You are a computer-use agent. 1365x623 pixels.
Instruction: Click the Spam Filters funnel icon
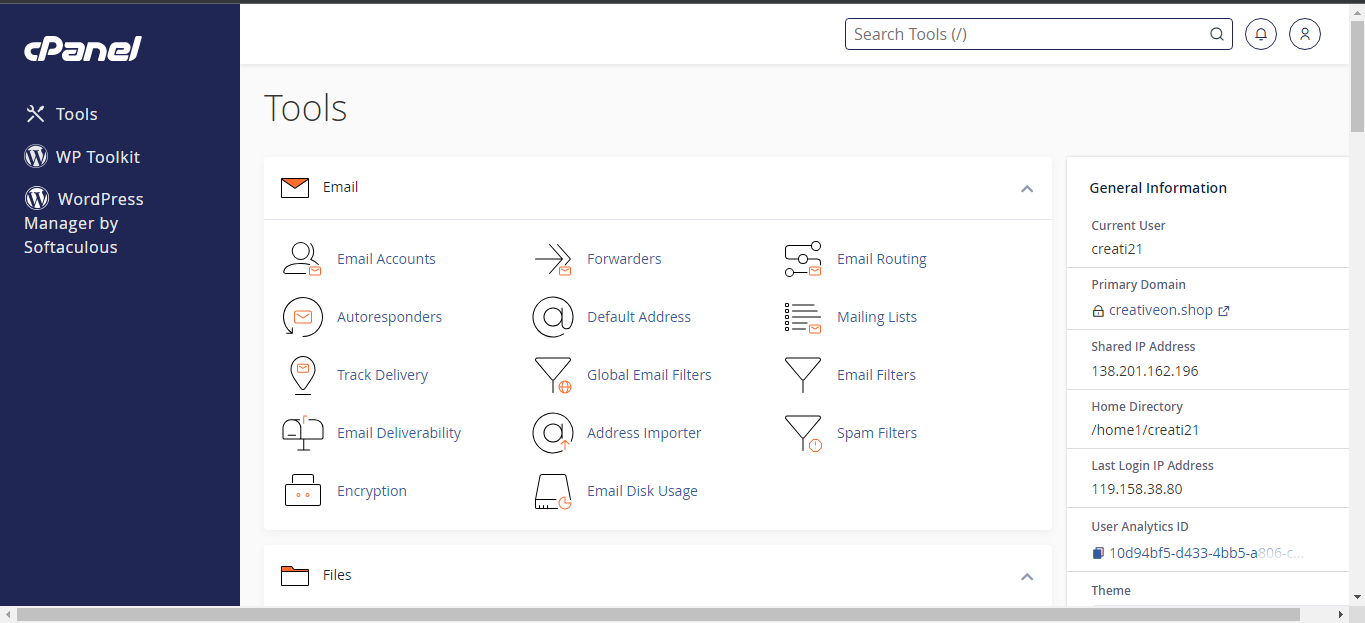(x=802, y=433)
